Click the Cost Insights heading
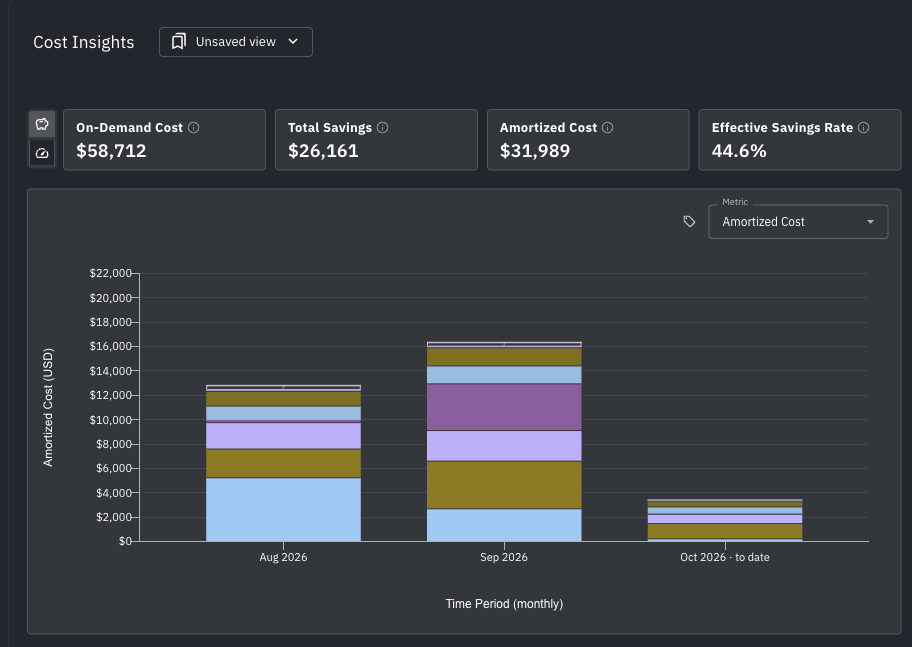 click(x=84, y=42)
